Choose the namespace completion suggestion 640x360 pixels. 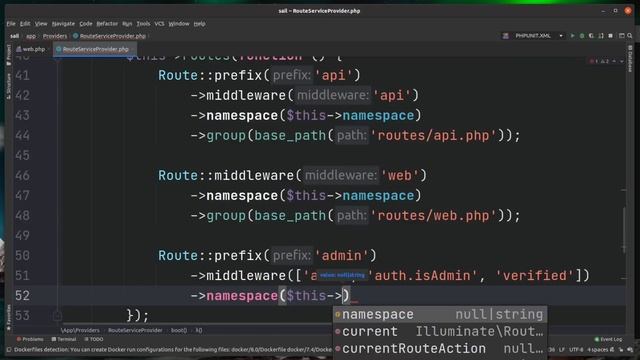pyautogui.click(x=440, y=314)
